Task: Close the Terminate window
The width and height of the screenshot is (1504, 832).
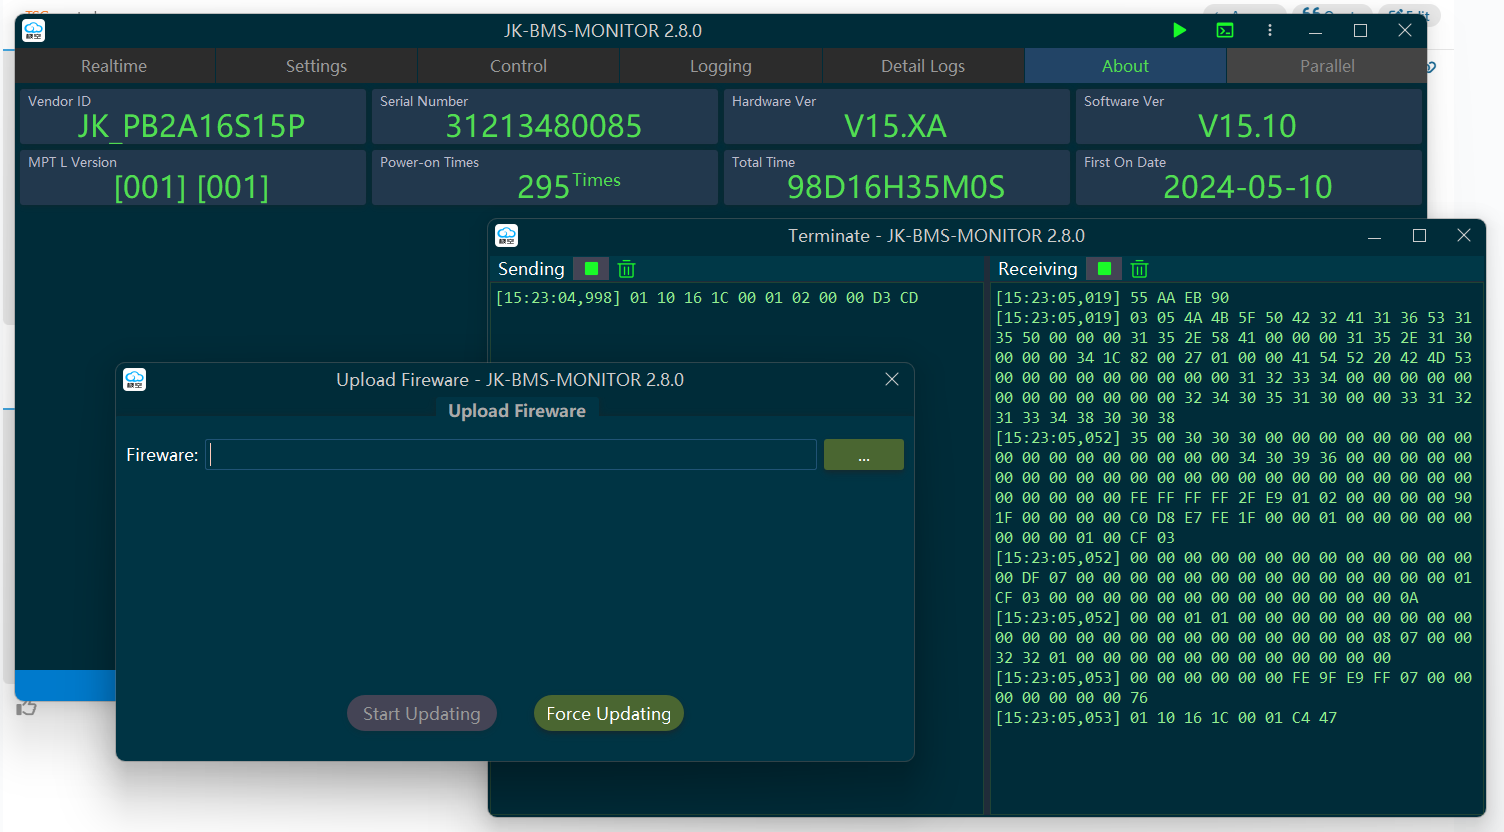Action: pyautogui.click(x=1464, y=236)
